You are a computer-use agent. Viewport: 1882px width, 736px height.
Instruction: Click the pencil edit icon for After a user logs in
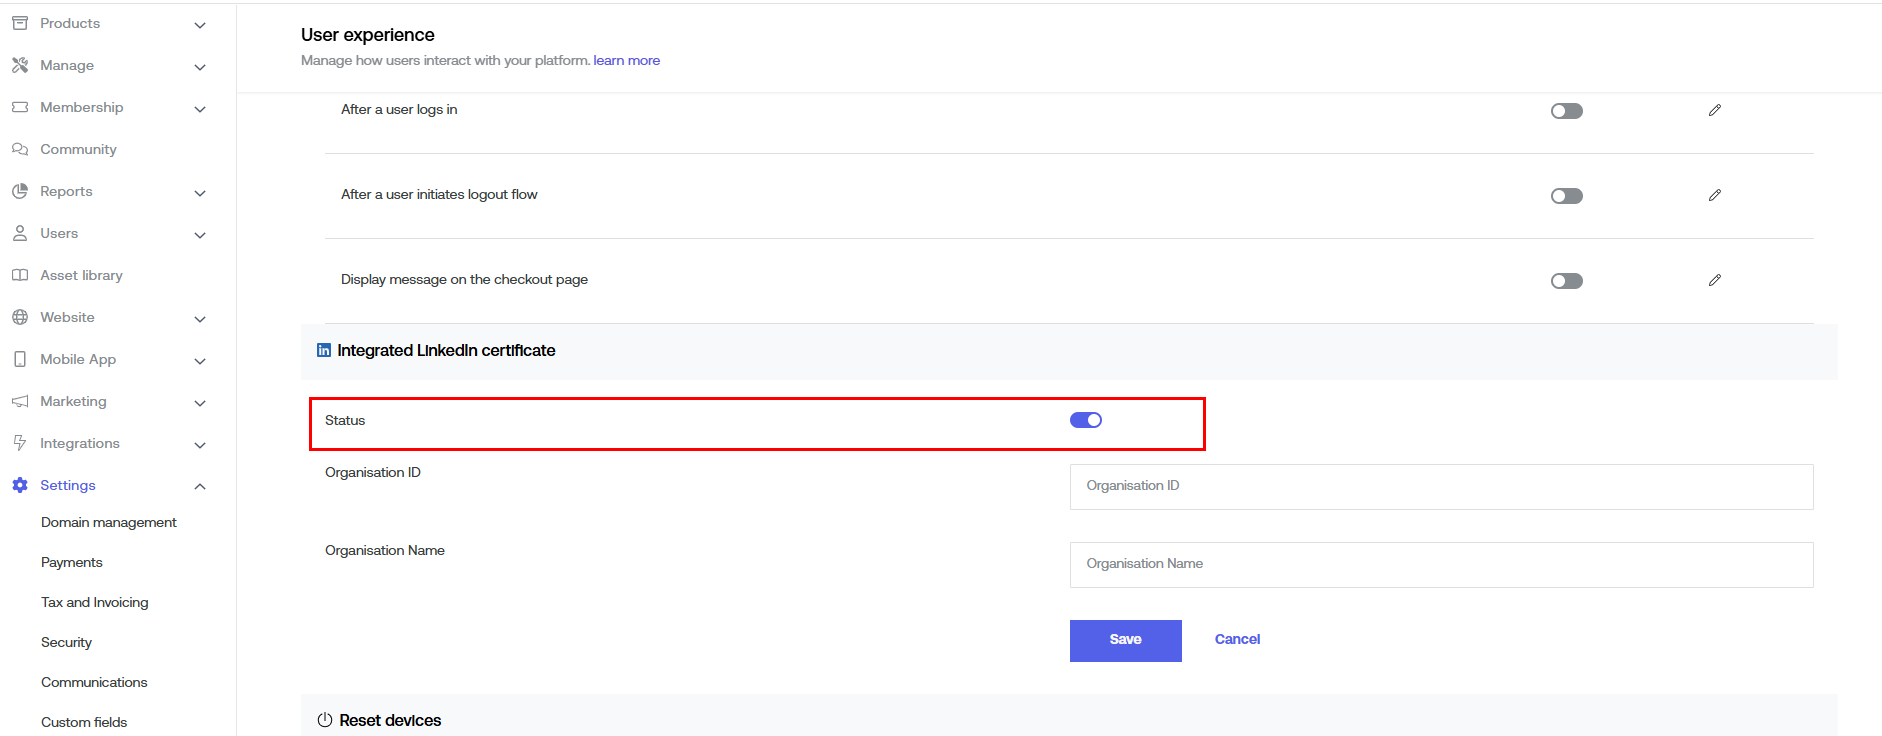point(1714,110)
